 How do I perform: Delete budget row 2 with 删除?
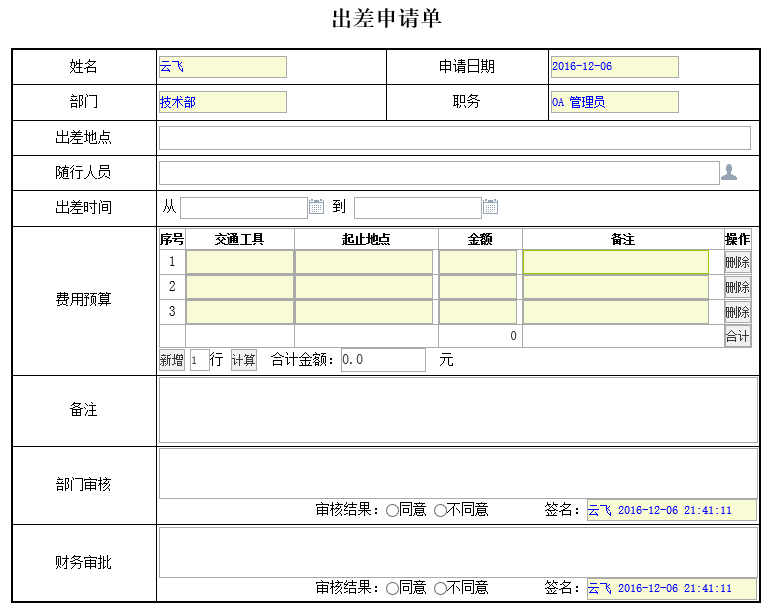[737, 287]
